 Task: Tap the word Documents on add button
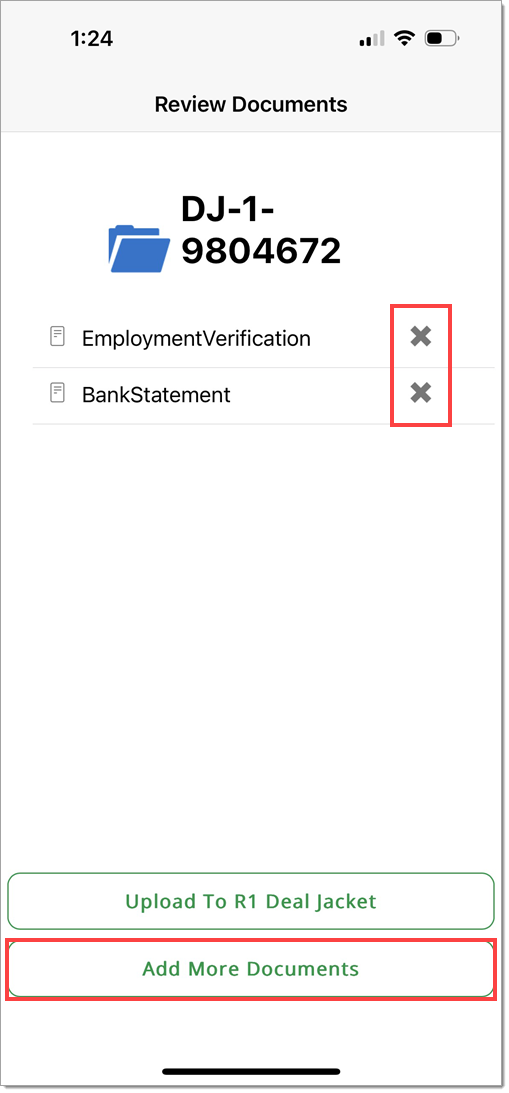(x=303, y=969)
